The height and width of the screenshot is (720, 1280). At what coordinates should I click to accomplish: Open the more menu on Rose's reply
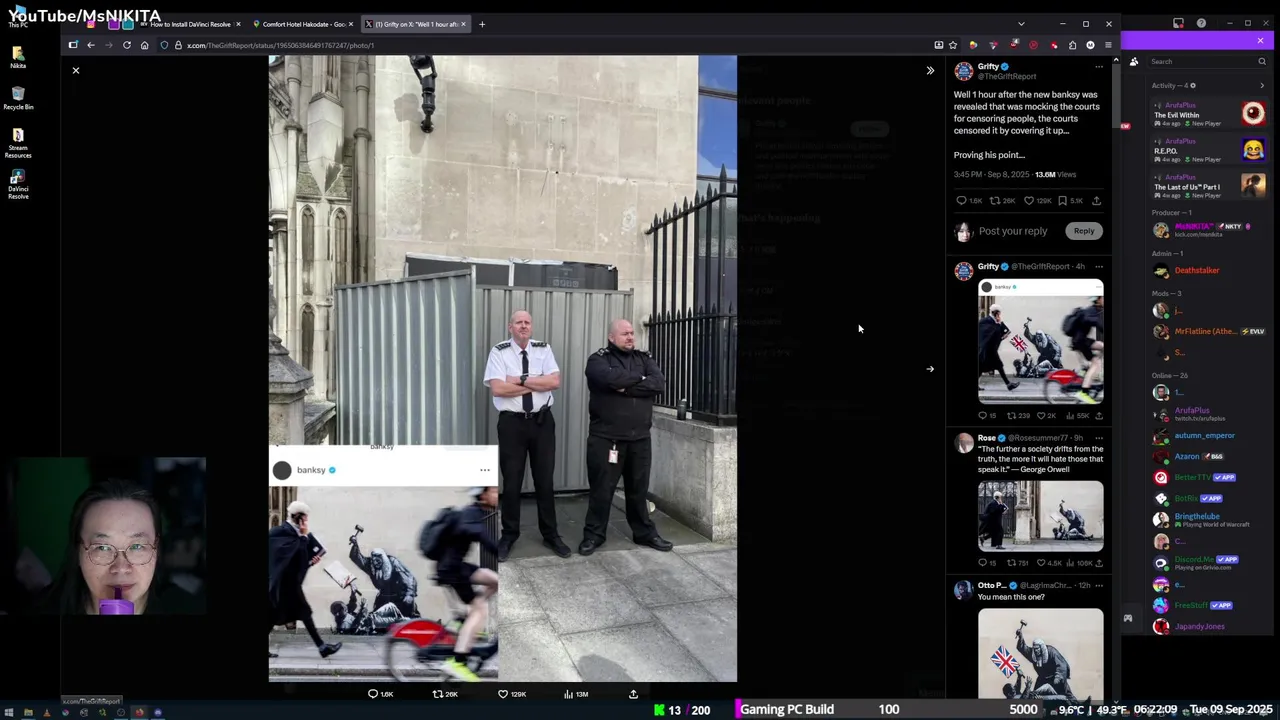(1099, 438)
